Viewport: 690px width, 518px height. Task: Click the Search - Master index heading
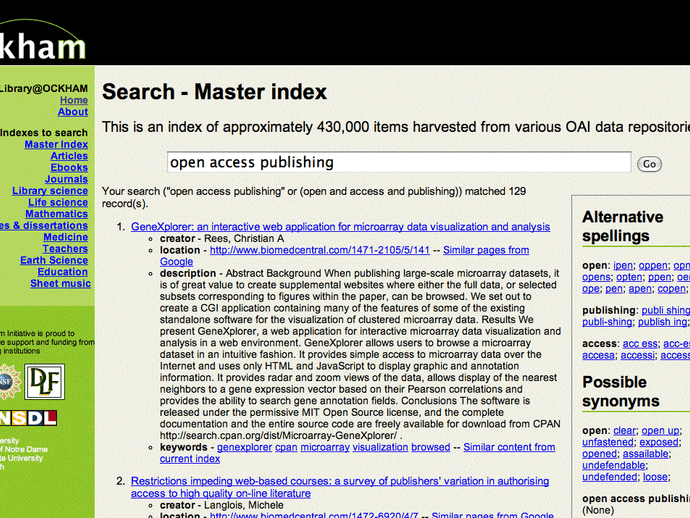[x=214, y=92]
